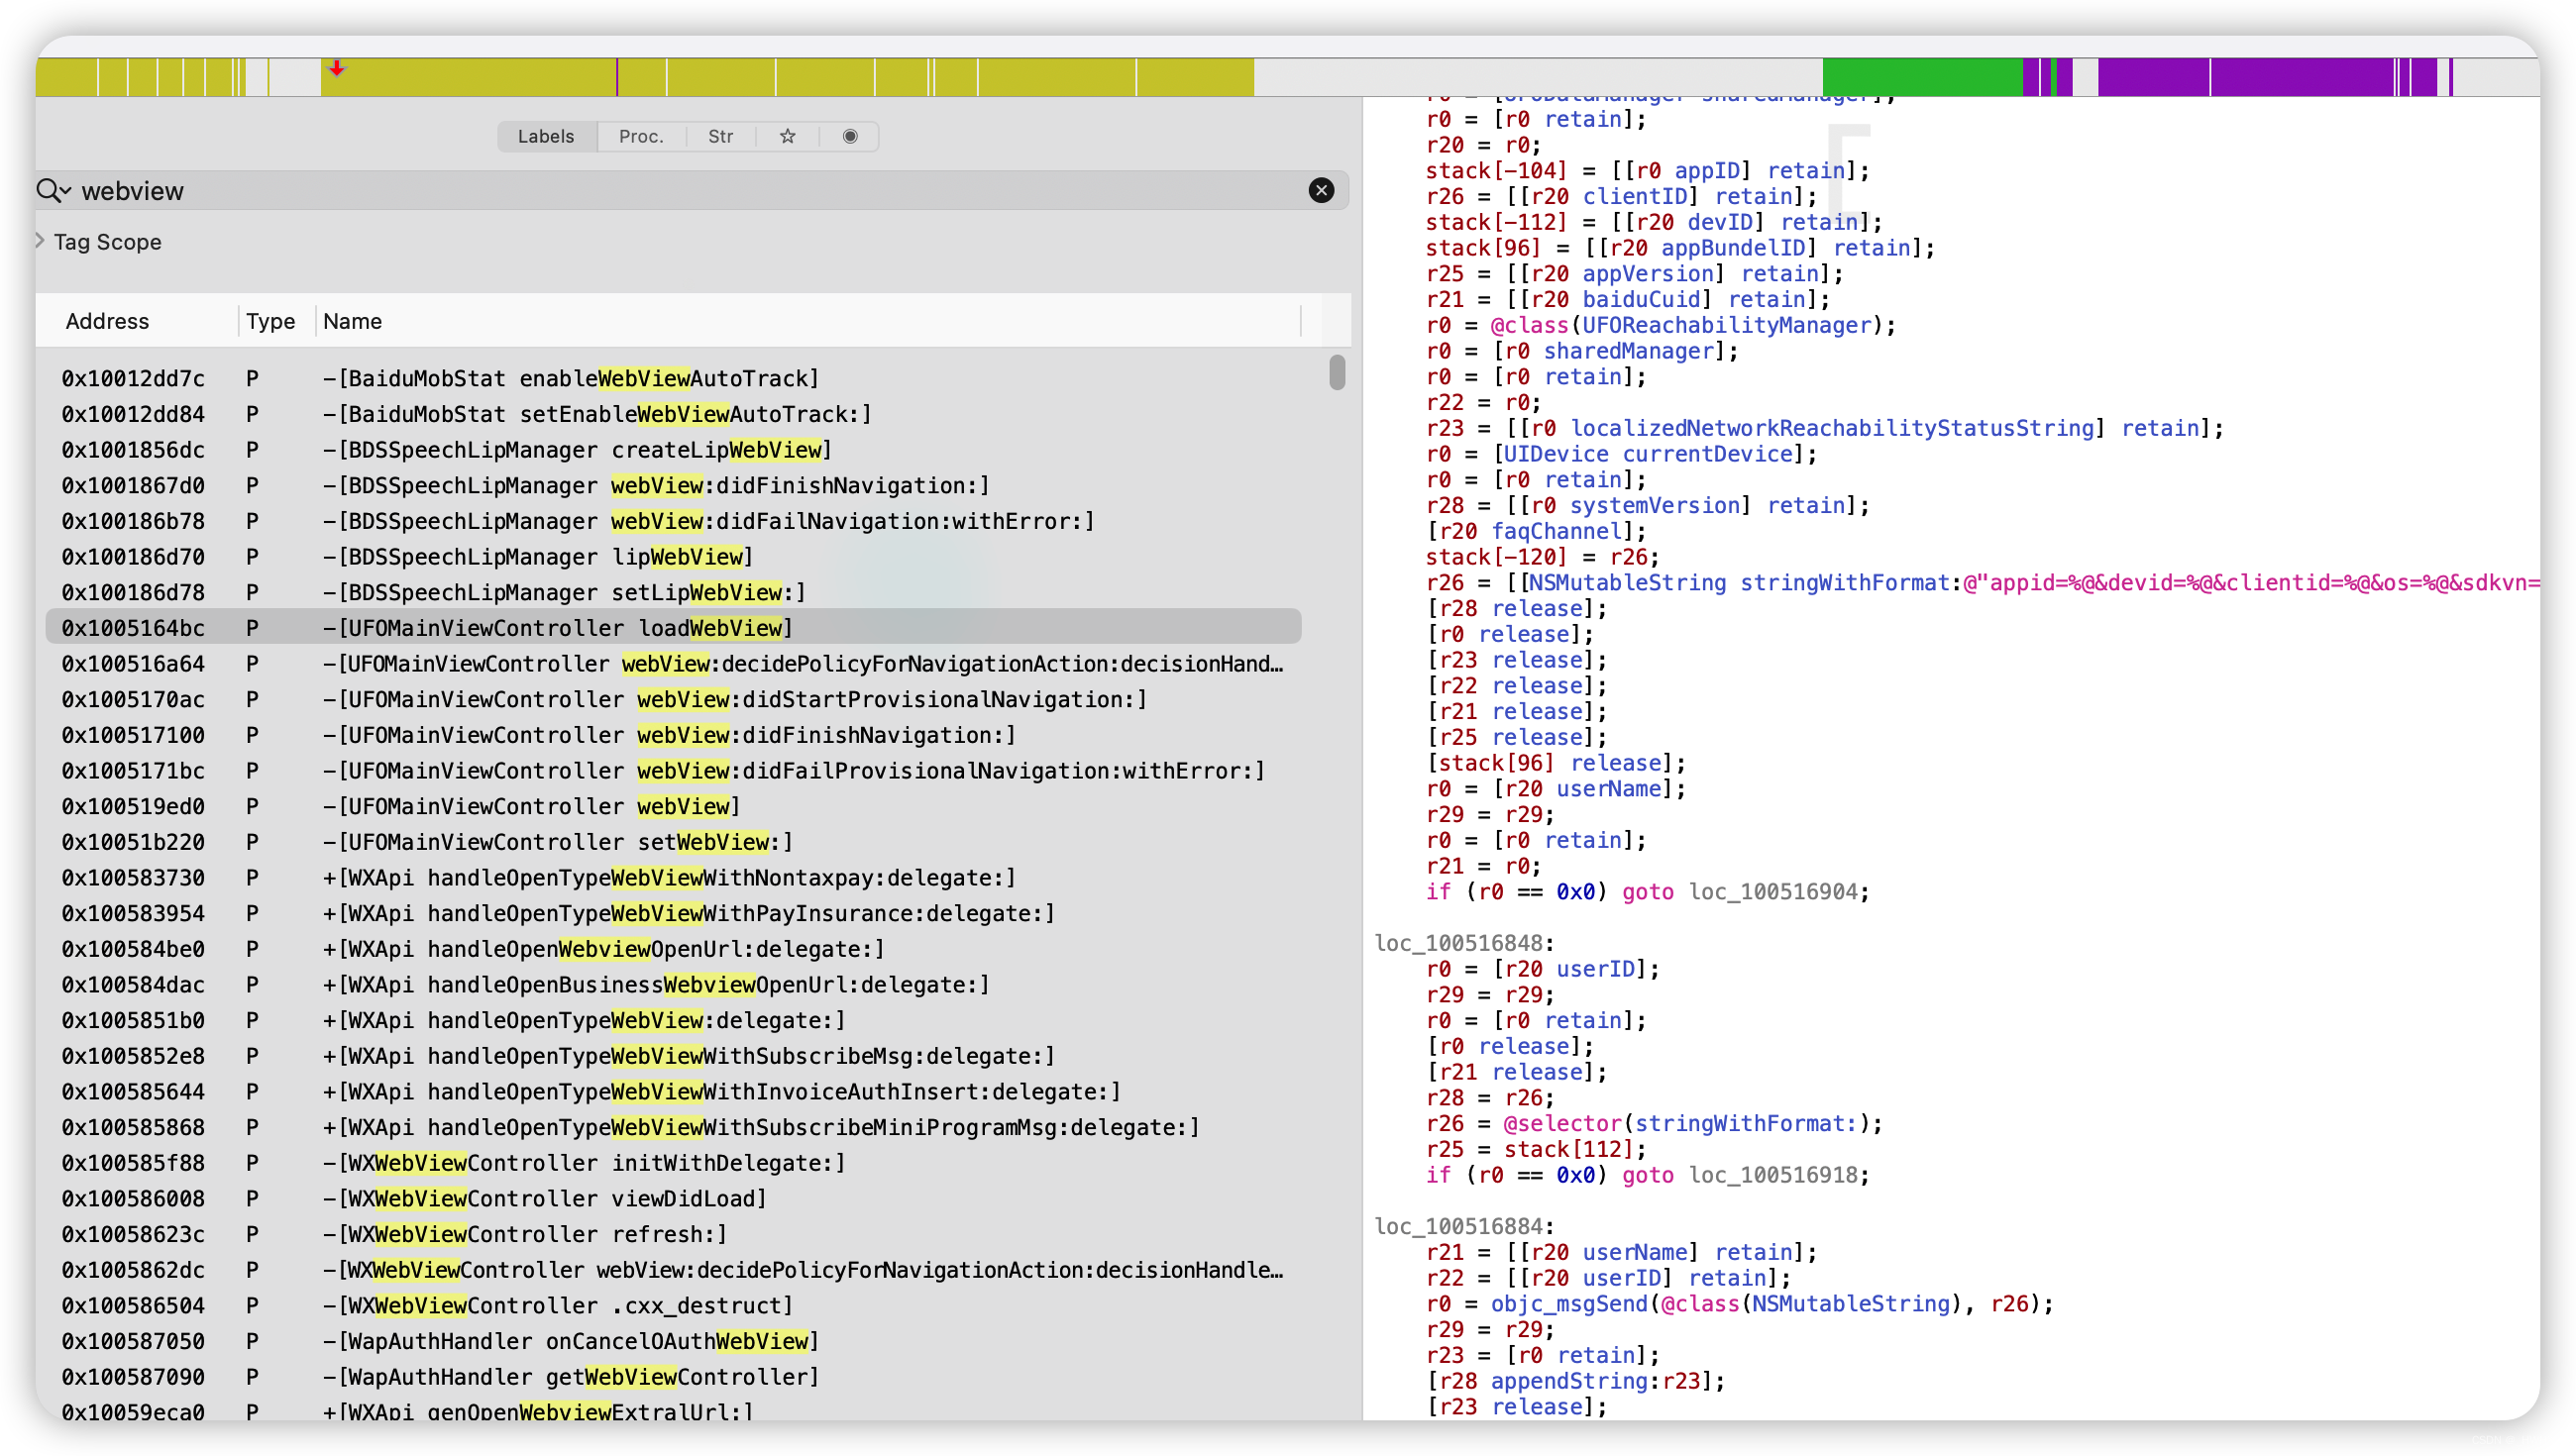The height and width of the screenshot is (1456, 2576).
Task: Open the starred bookmarks tab
Action: (x=787, y=136)
